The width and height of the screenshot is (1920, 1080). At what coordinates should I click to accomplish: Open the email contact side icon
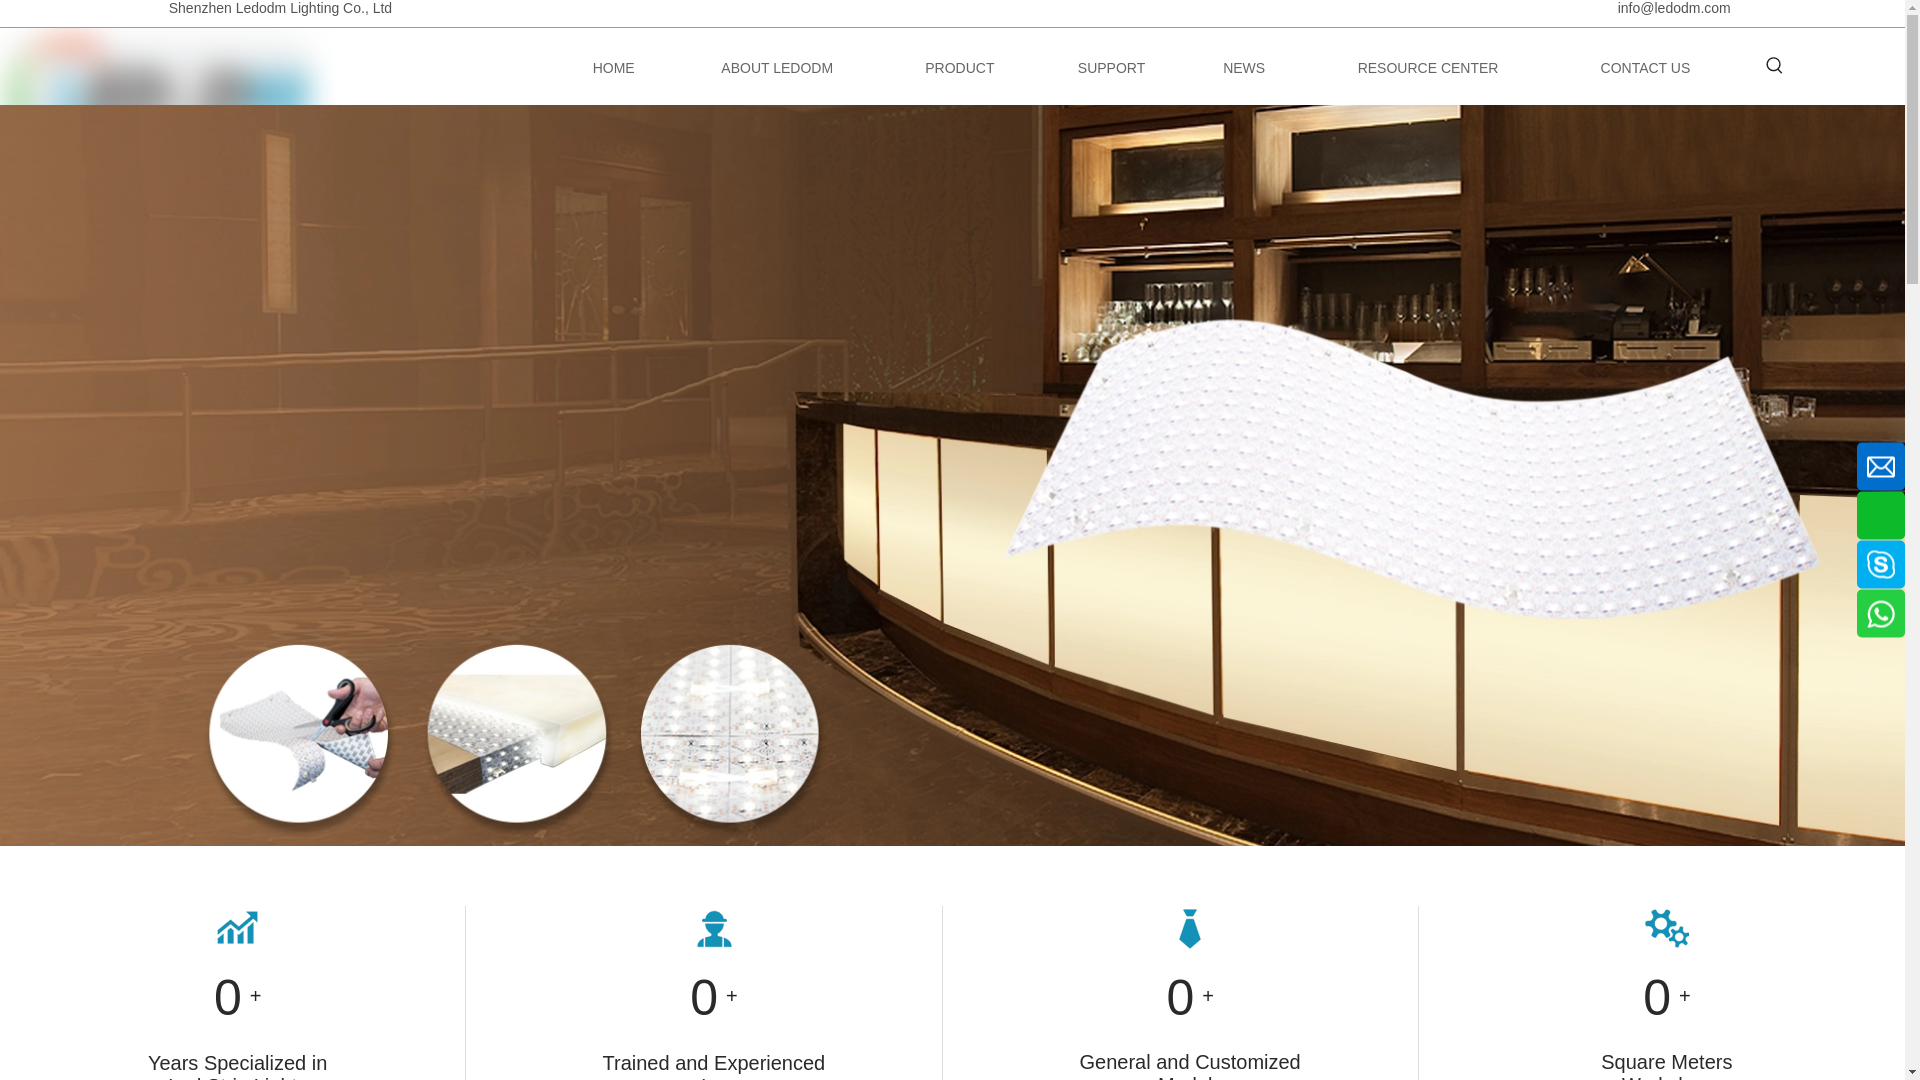click(x=1880, y=467)
